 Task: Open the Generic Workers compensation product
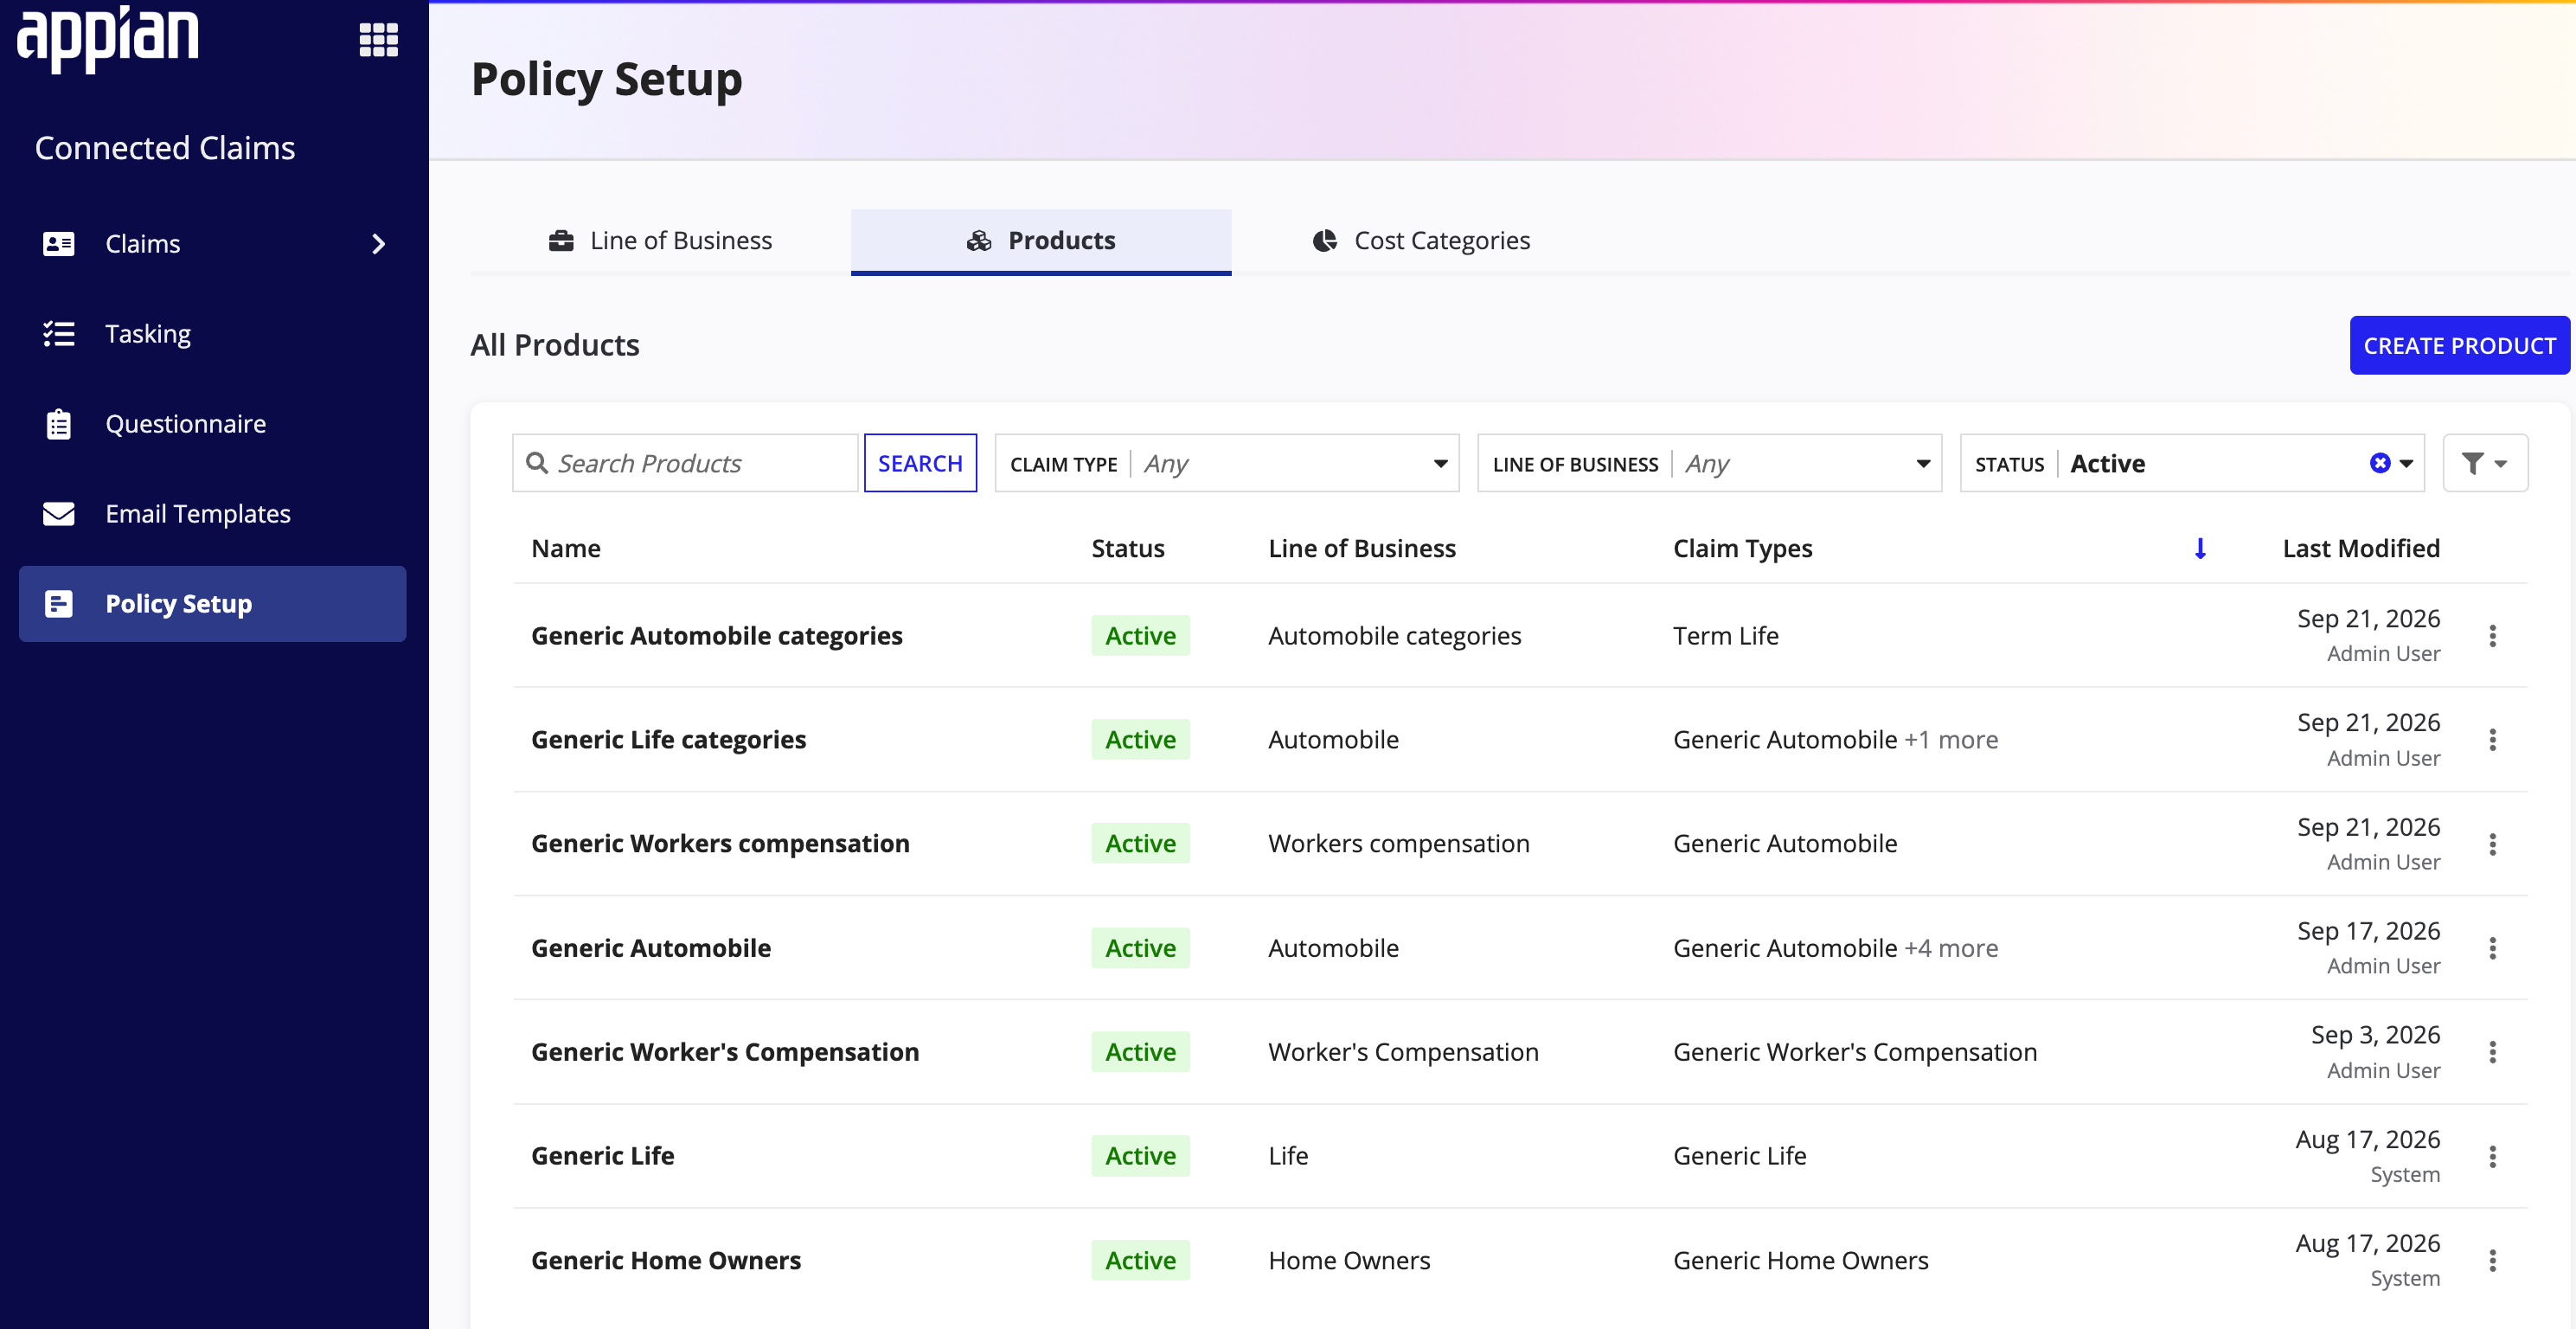point(720,844)
